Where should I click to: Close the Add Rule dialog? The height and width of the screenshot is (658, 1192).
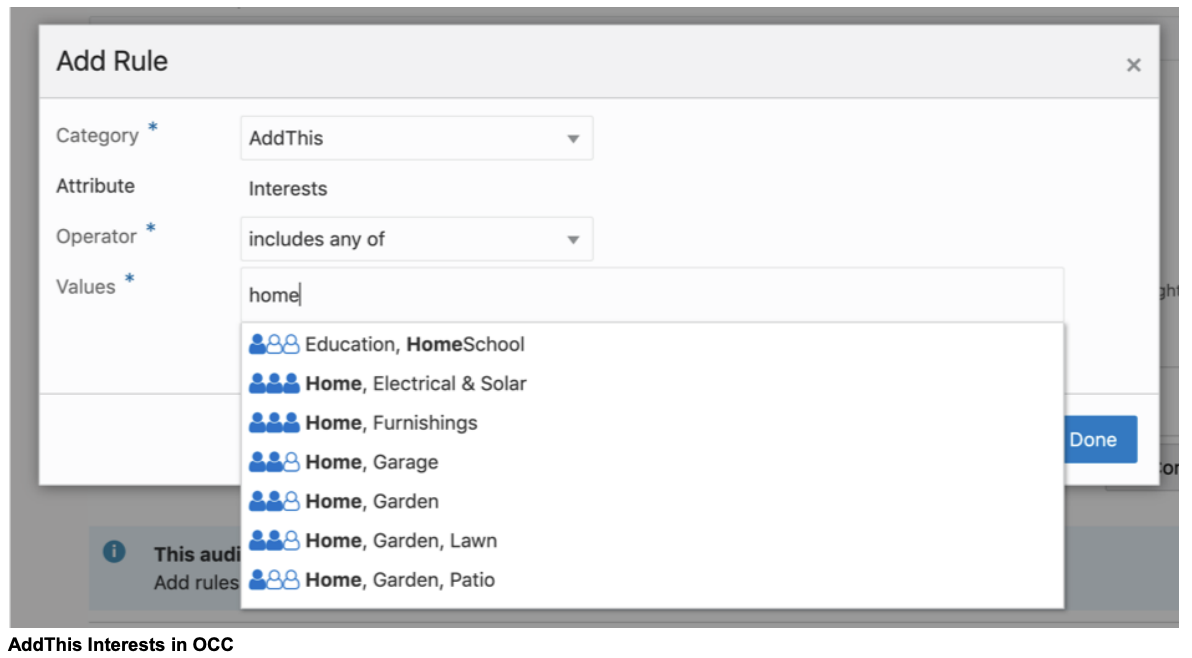1133,65
